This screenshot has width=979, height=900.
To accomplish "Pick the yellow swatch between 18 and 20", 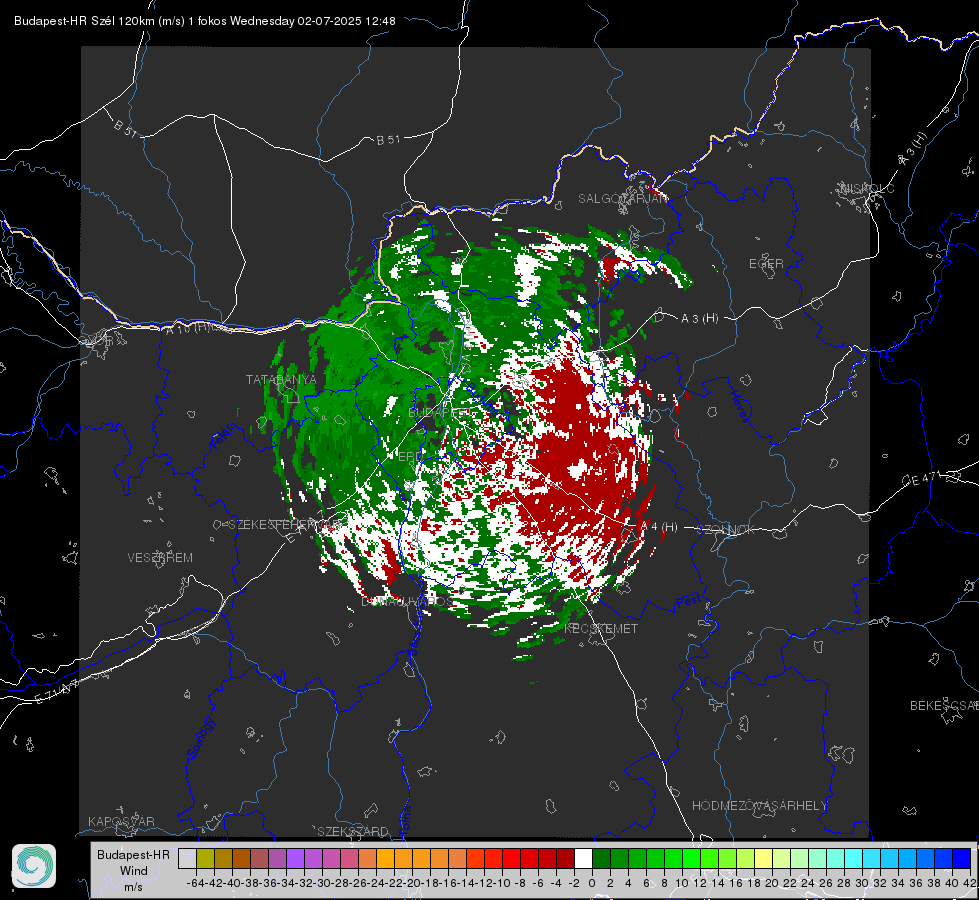I will click(x=763, y=859).
